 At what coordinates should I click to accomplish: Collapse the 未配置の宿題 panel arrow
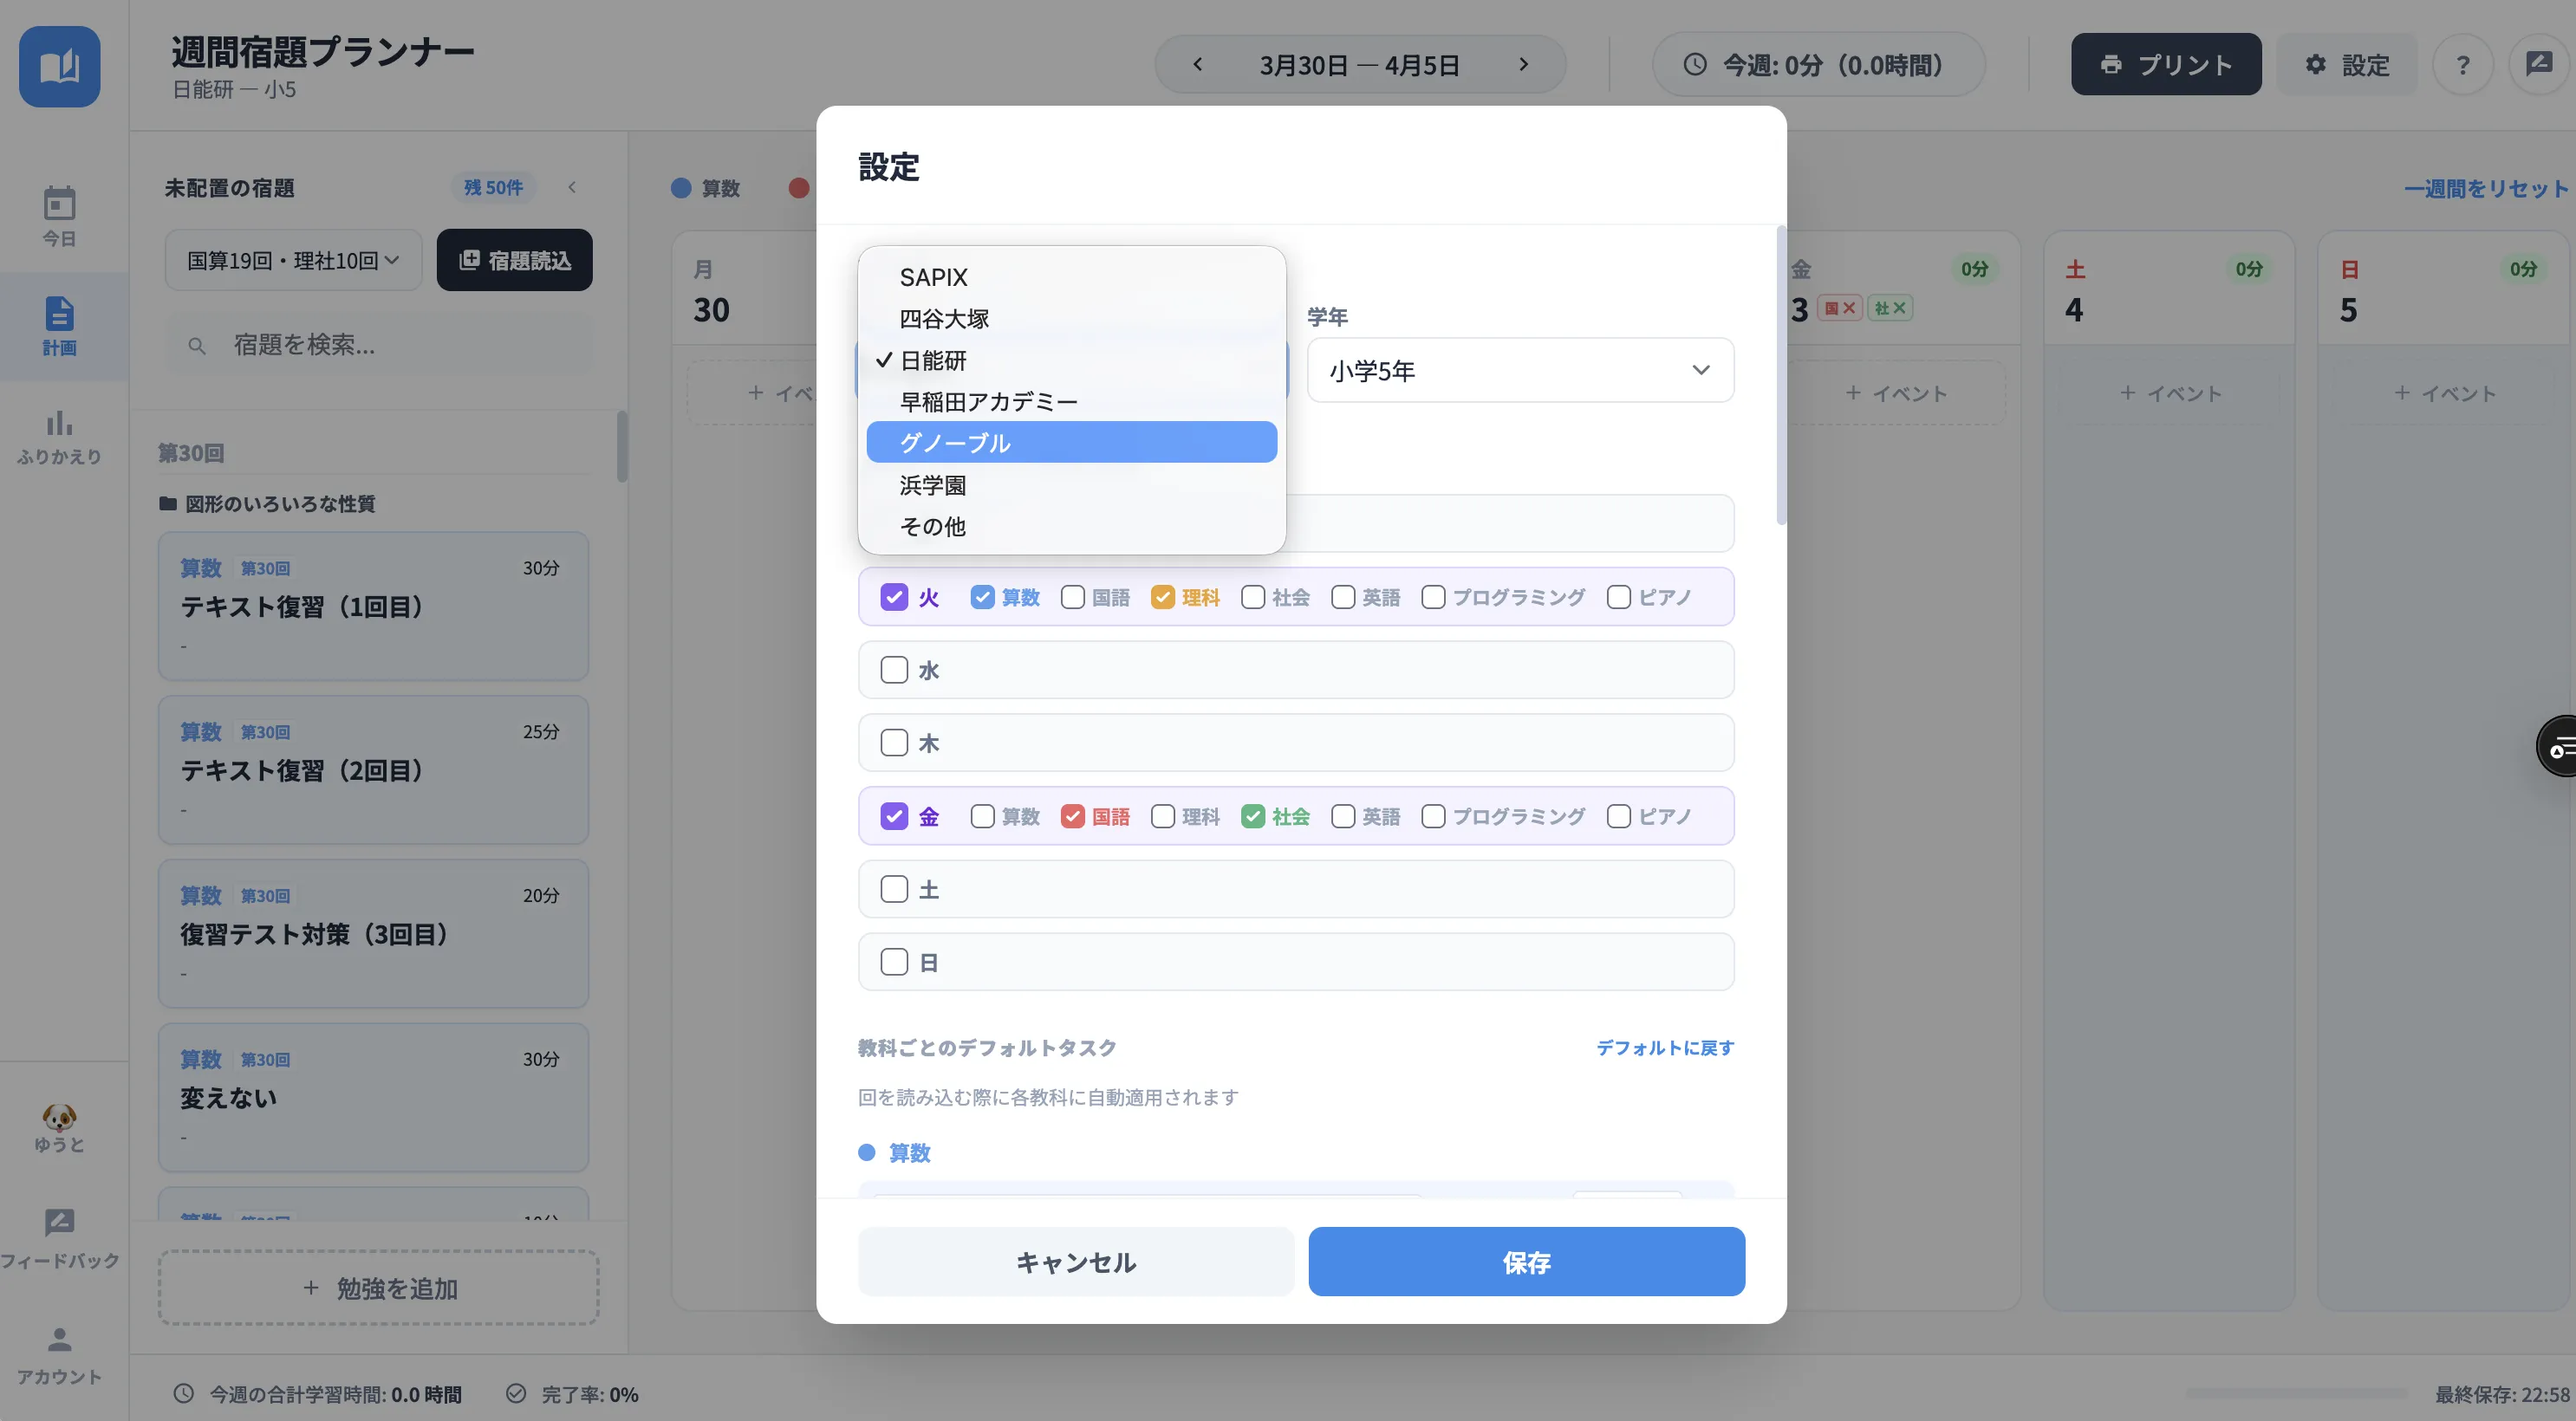[x=572, y=187]
